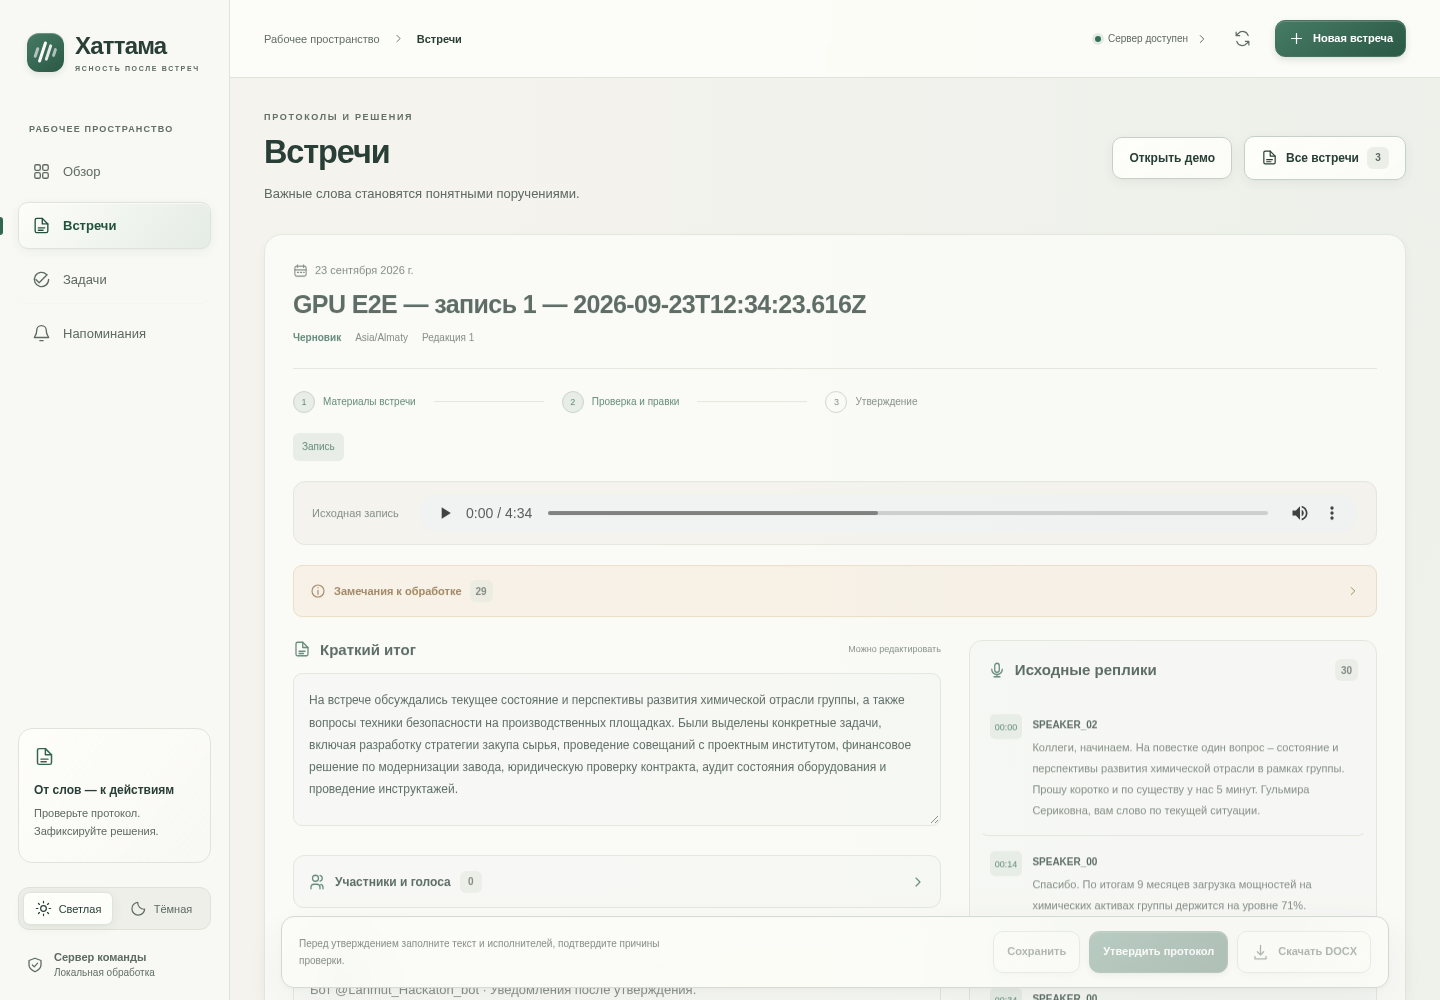The image size is (1440, 1000).
Task: Click the count badge 30 in Исходные реплики
Action: (x=1346, y=670)
